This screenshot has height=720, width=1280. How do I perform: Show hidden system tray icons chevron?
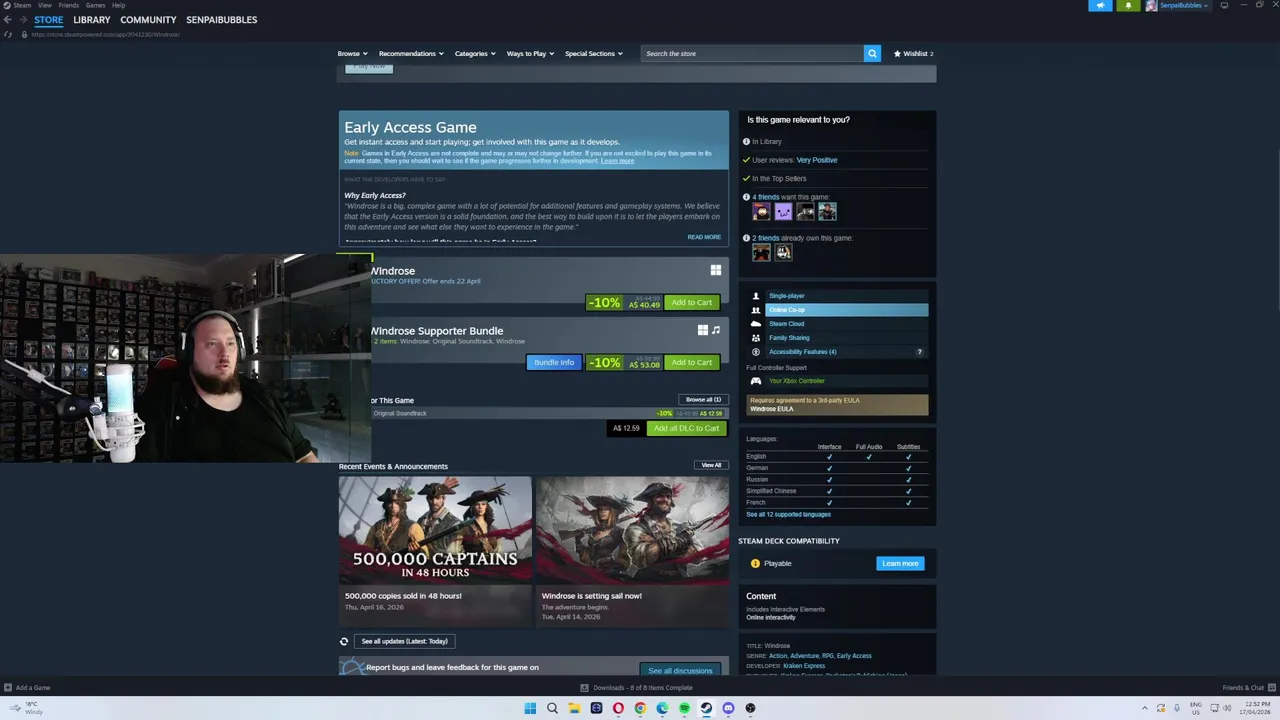(1145, 708)
